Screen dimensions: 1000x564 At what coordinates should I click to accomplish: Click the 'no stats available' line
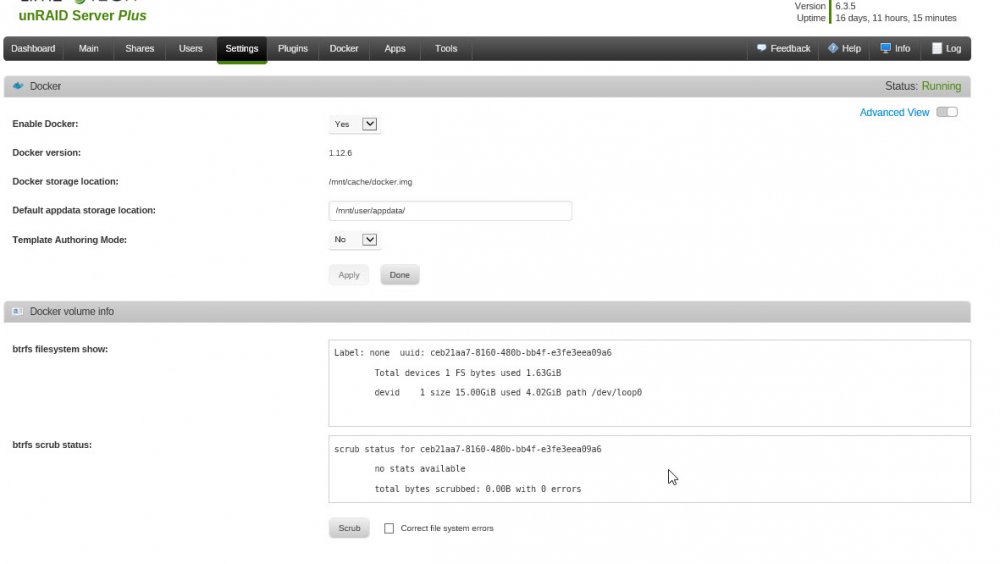coord(420,469)
